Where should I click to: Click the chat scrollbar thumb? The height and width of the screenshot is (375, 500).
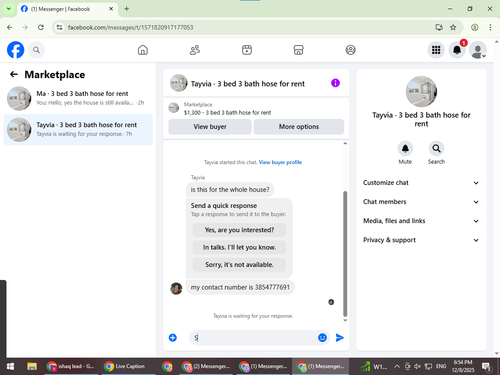click(x=345, y=253)
